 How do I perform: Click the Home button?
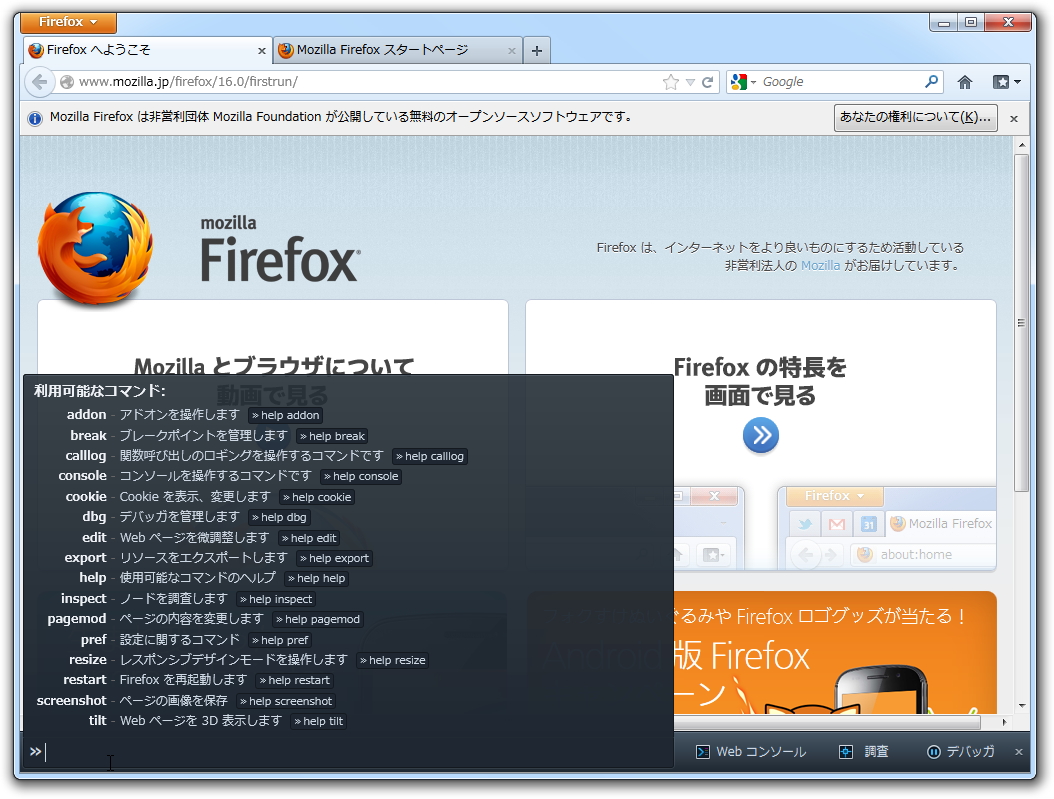click(x=963, y=81)
